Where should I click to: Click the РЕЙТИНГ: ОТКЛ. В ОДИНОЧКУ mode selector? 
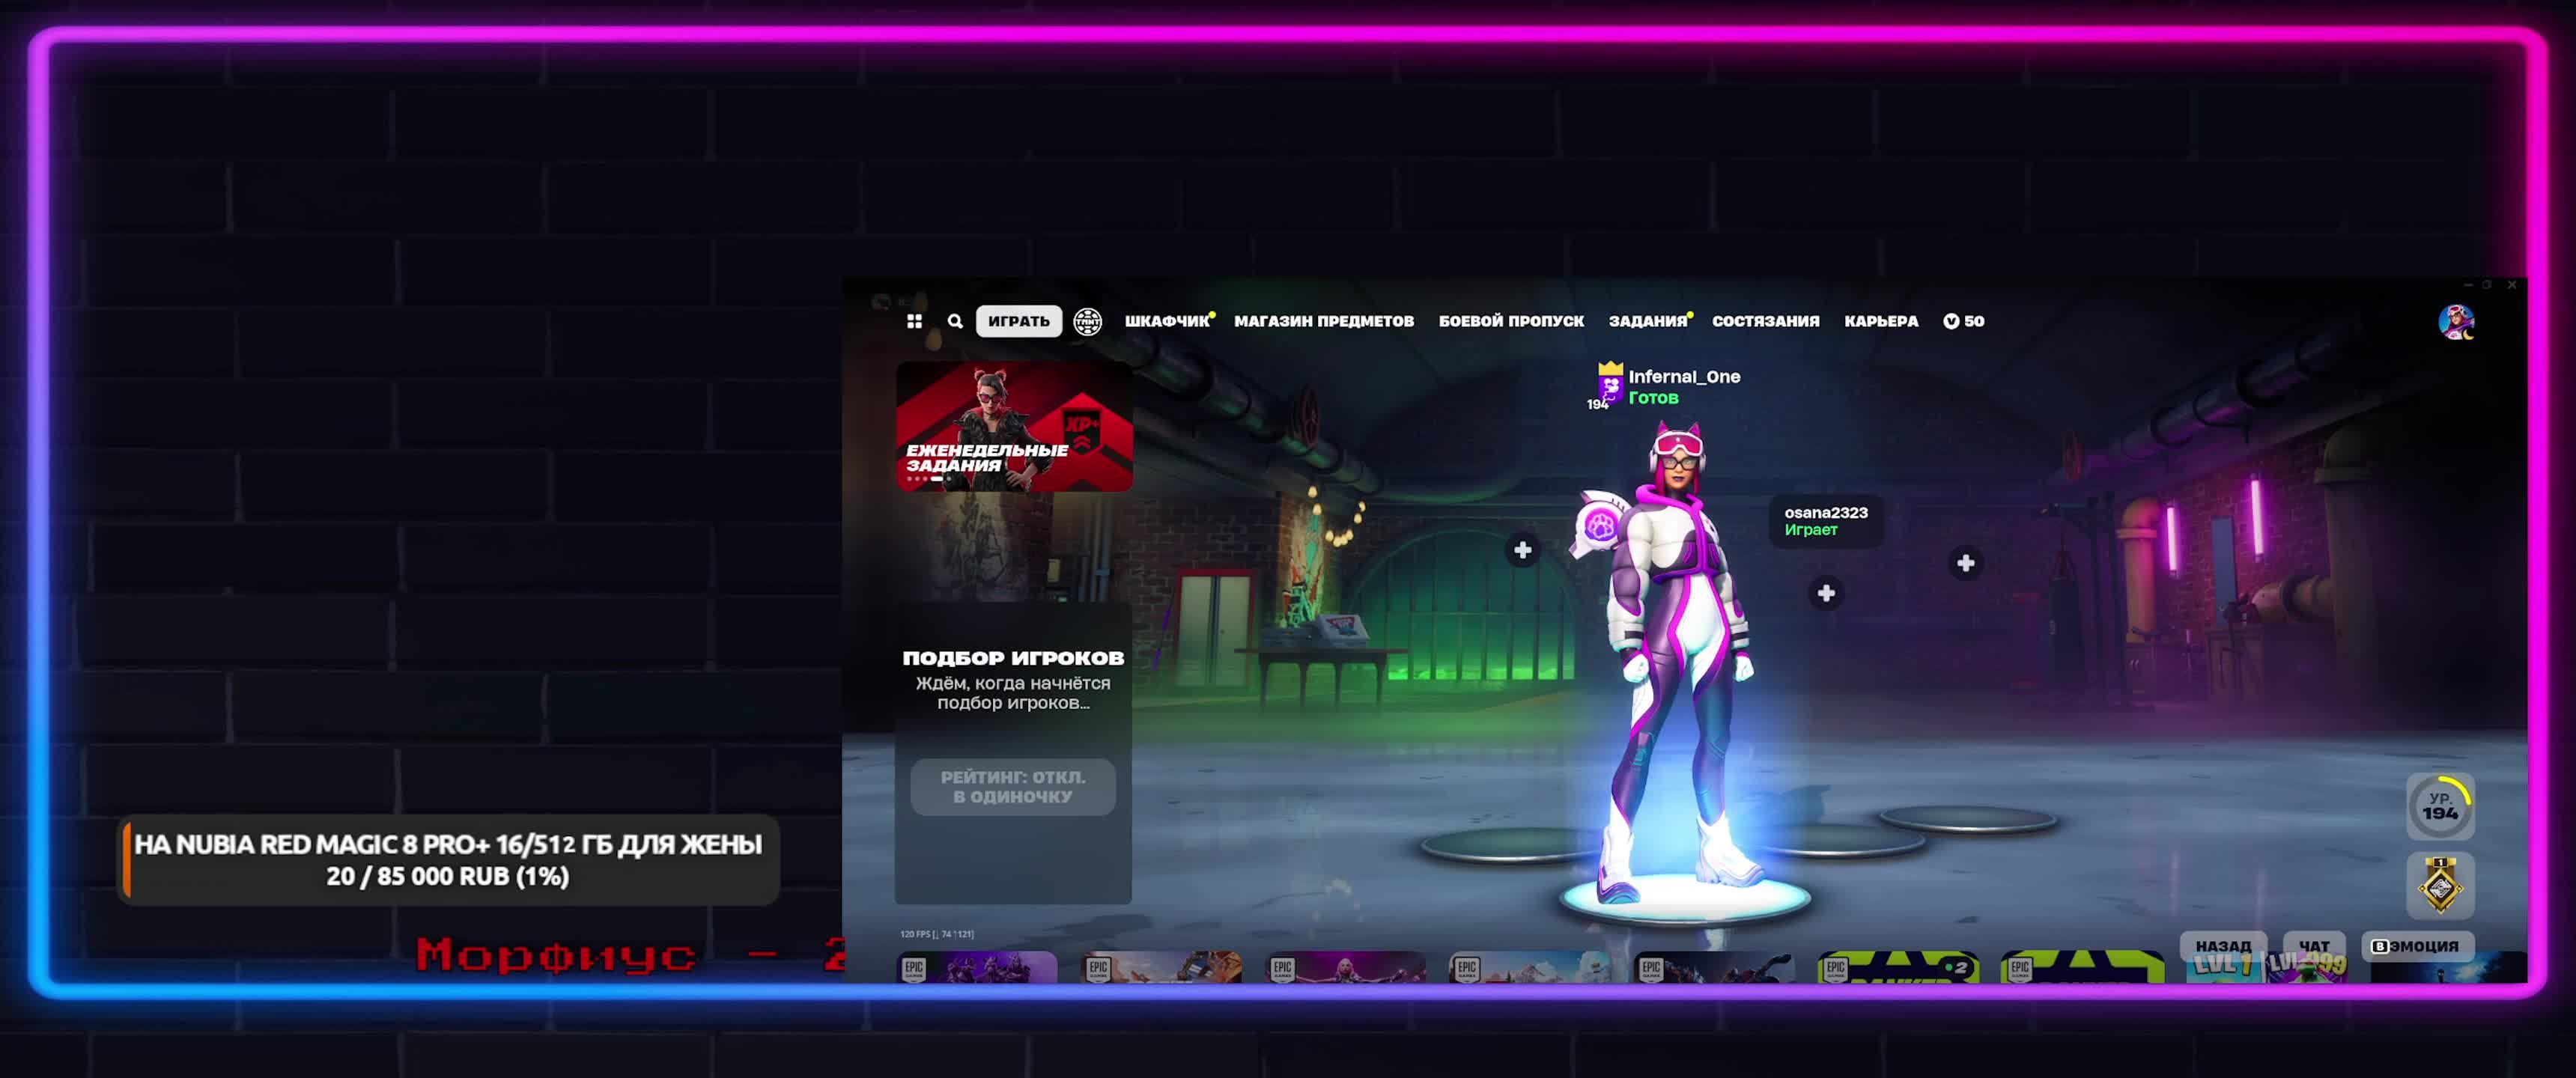1012,787
